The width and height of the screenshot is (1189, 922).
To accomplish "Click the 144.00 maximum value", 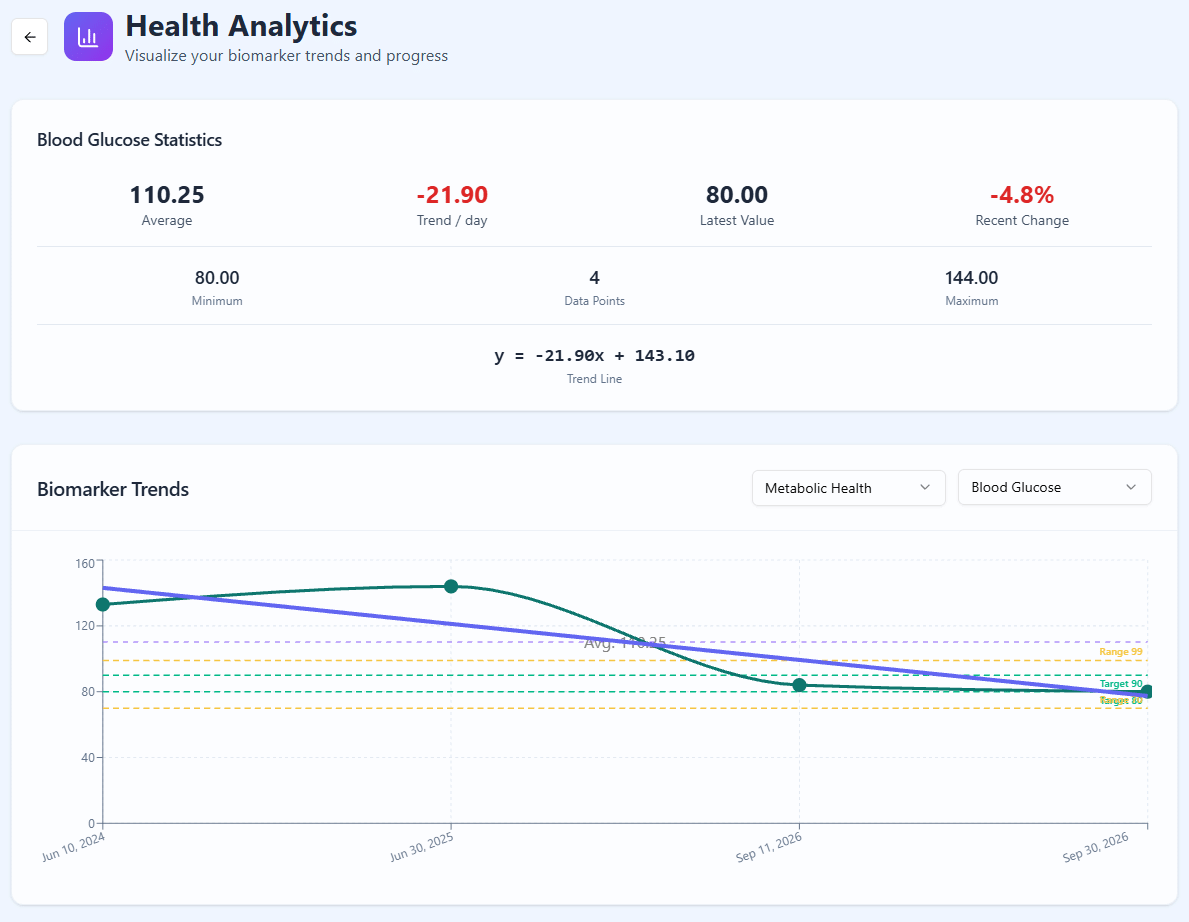I will point(971,278).
